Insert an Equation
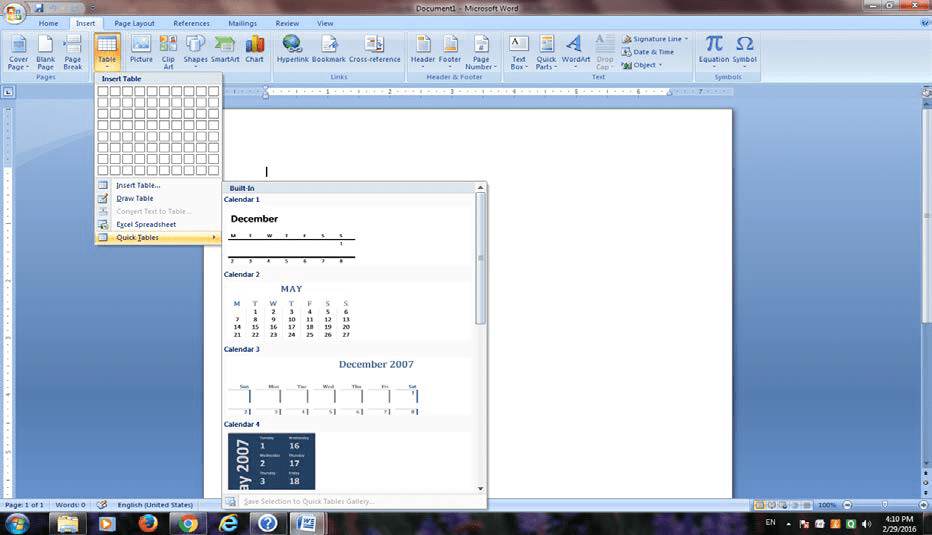932x535 pixels. (714, 51)
